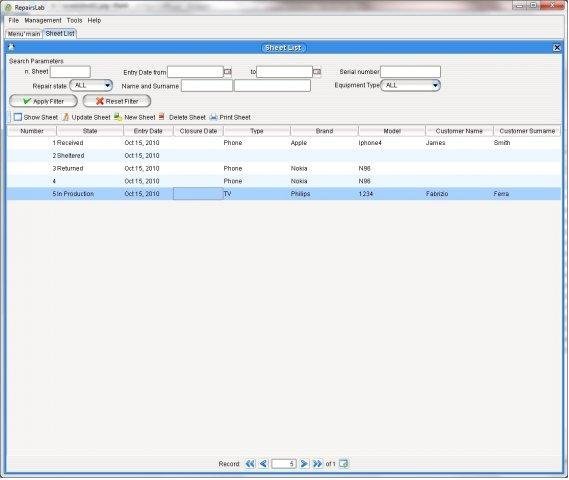Viewport: 569px width, 480px height.
Task: Go to next record page
Action: [304, 463]
